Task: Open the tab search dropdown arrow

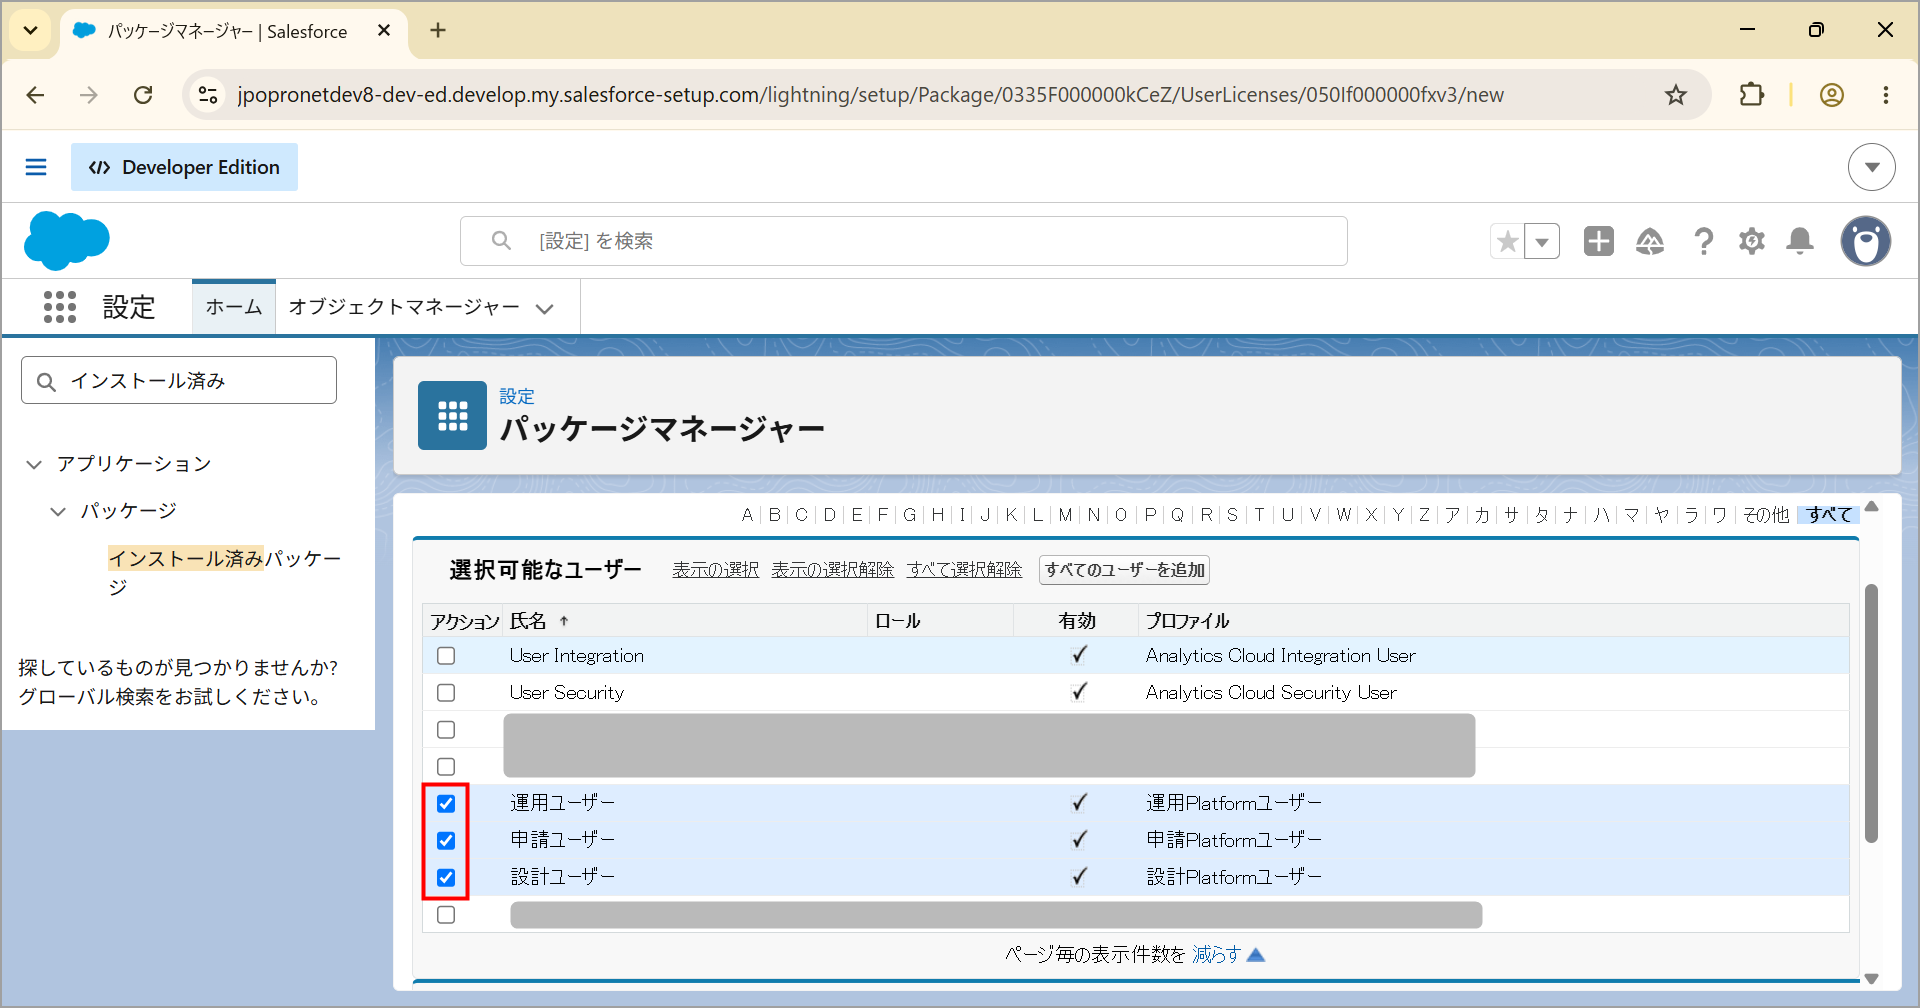Action: (31, 30)
